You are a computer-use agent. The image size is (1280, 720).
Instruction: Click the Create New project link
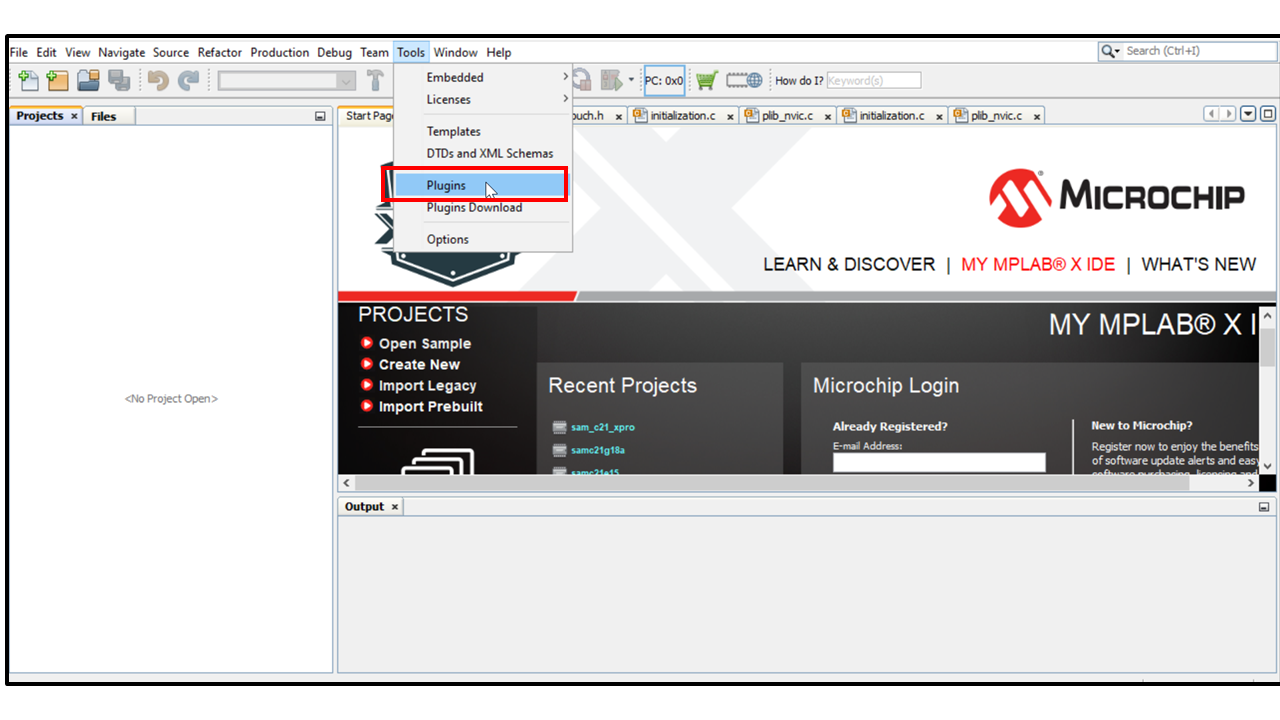419,364
